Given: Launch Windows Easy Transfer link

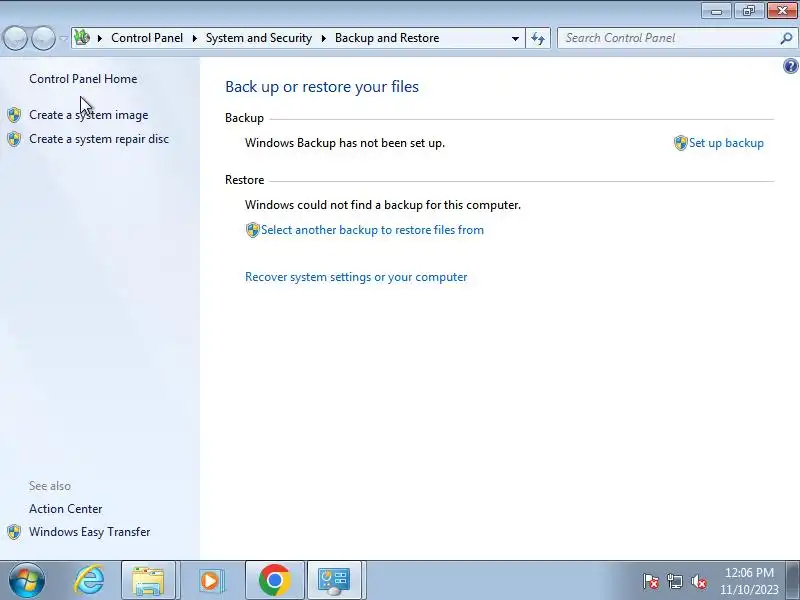Looking at the screenshot, I should pos(90,532).
